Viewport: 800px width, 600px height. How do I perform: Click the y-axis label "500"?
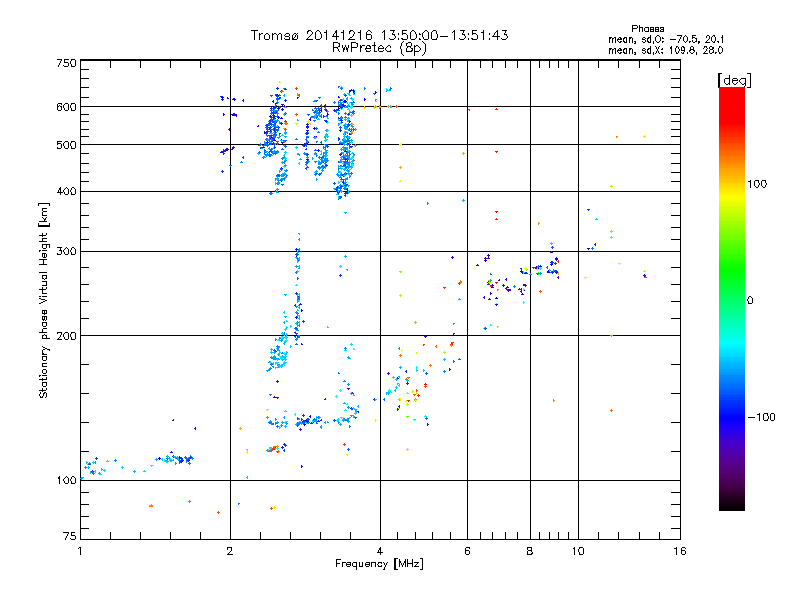[66, 145]
